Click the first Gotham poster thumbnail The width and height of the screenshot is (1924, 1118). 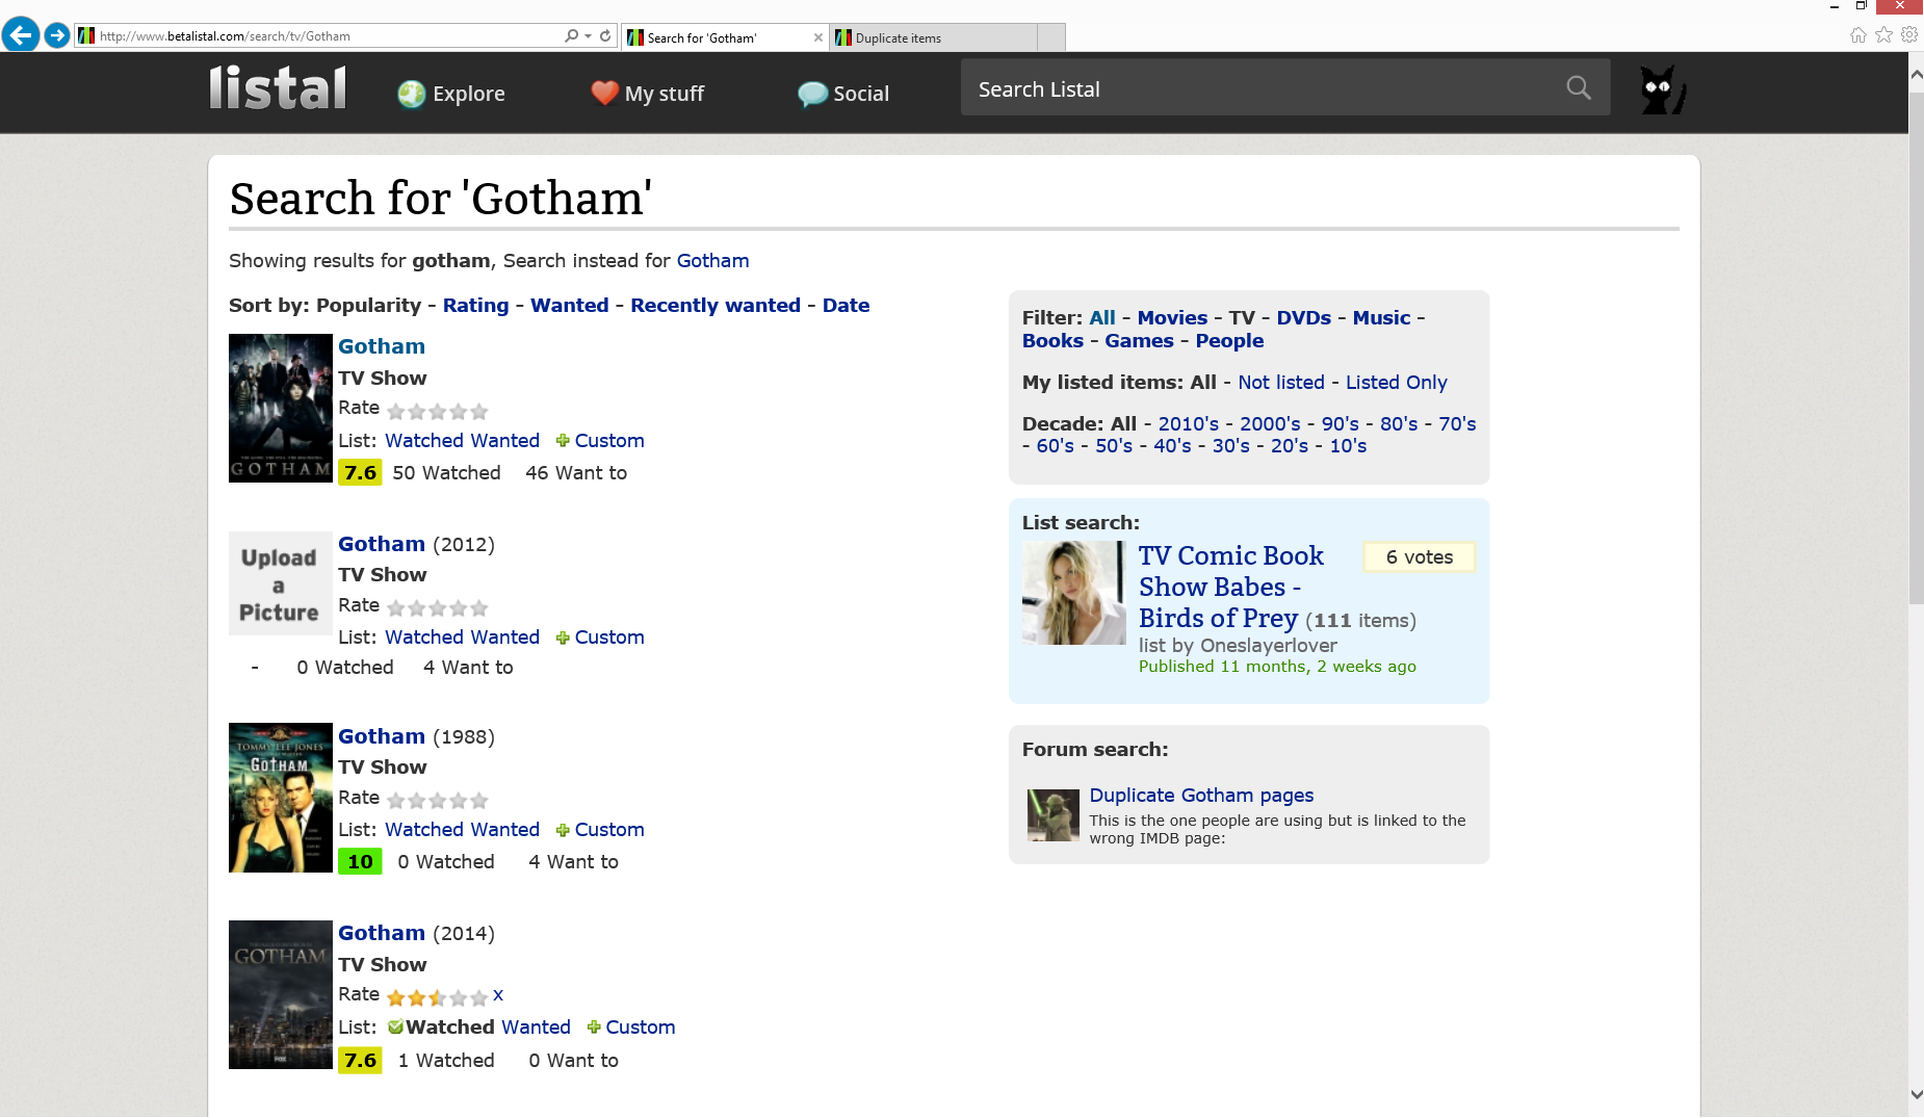click(280, 408)
